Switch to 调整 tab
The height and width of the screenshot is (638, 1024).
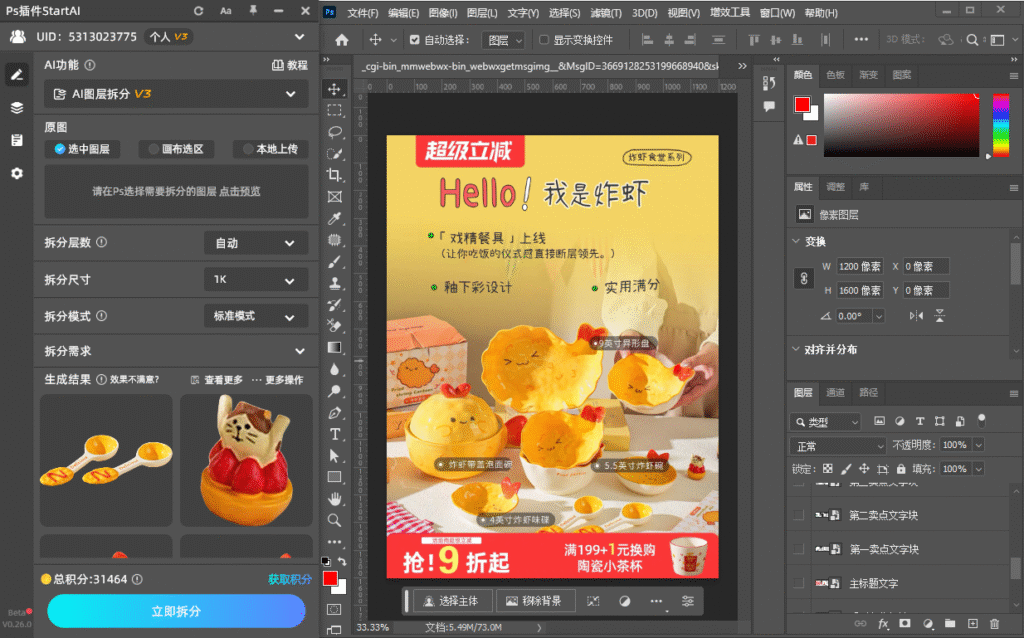(835, 187)
